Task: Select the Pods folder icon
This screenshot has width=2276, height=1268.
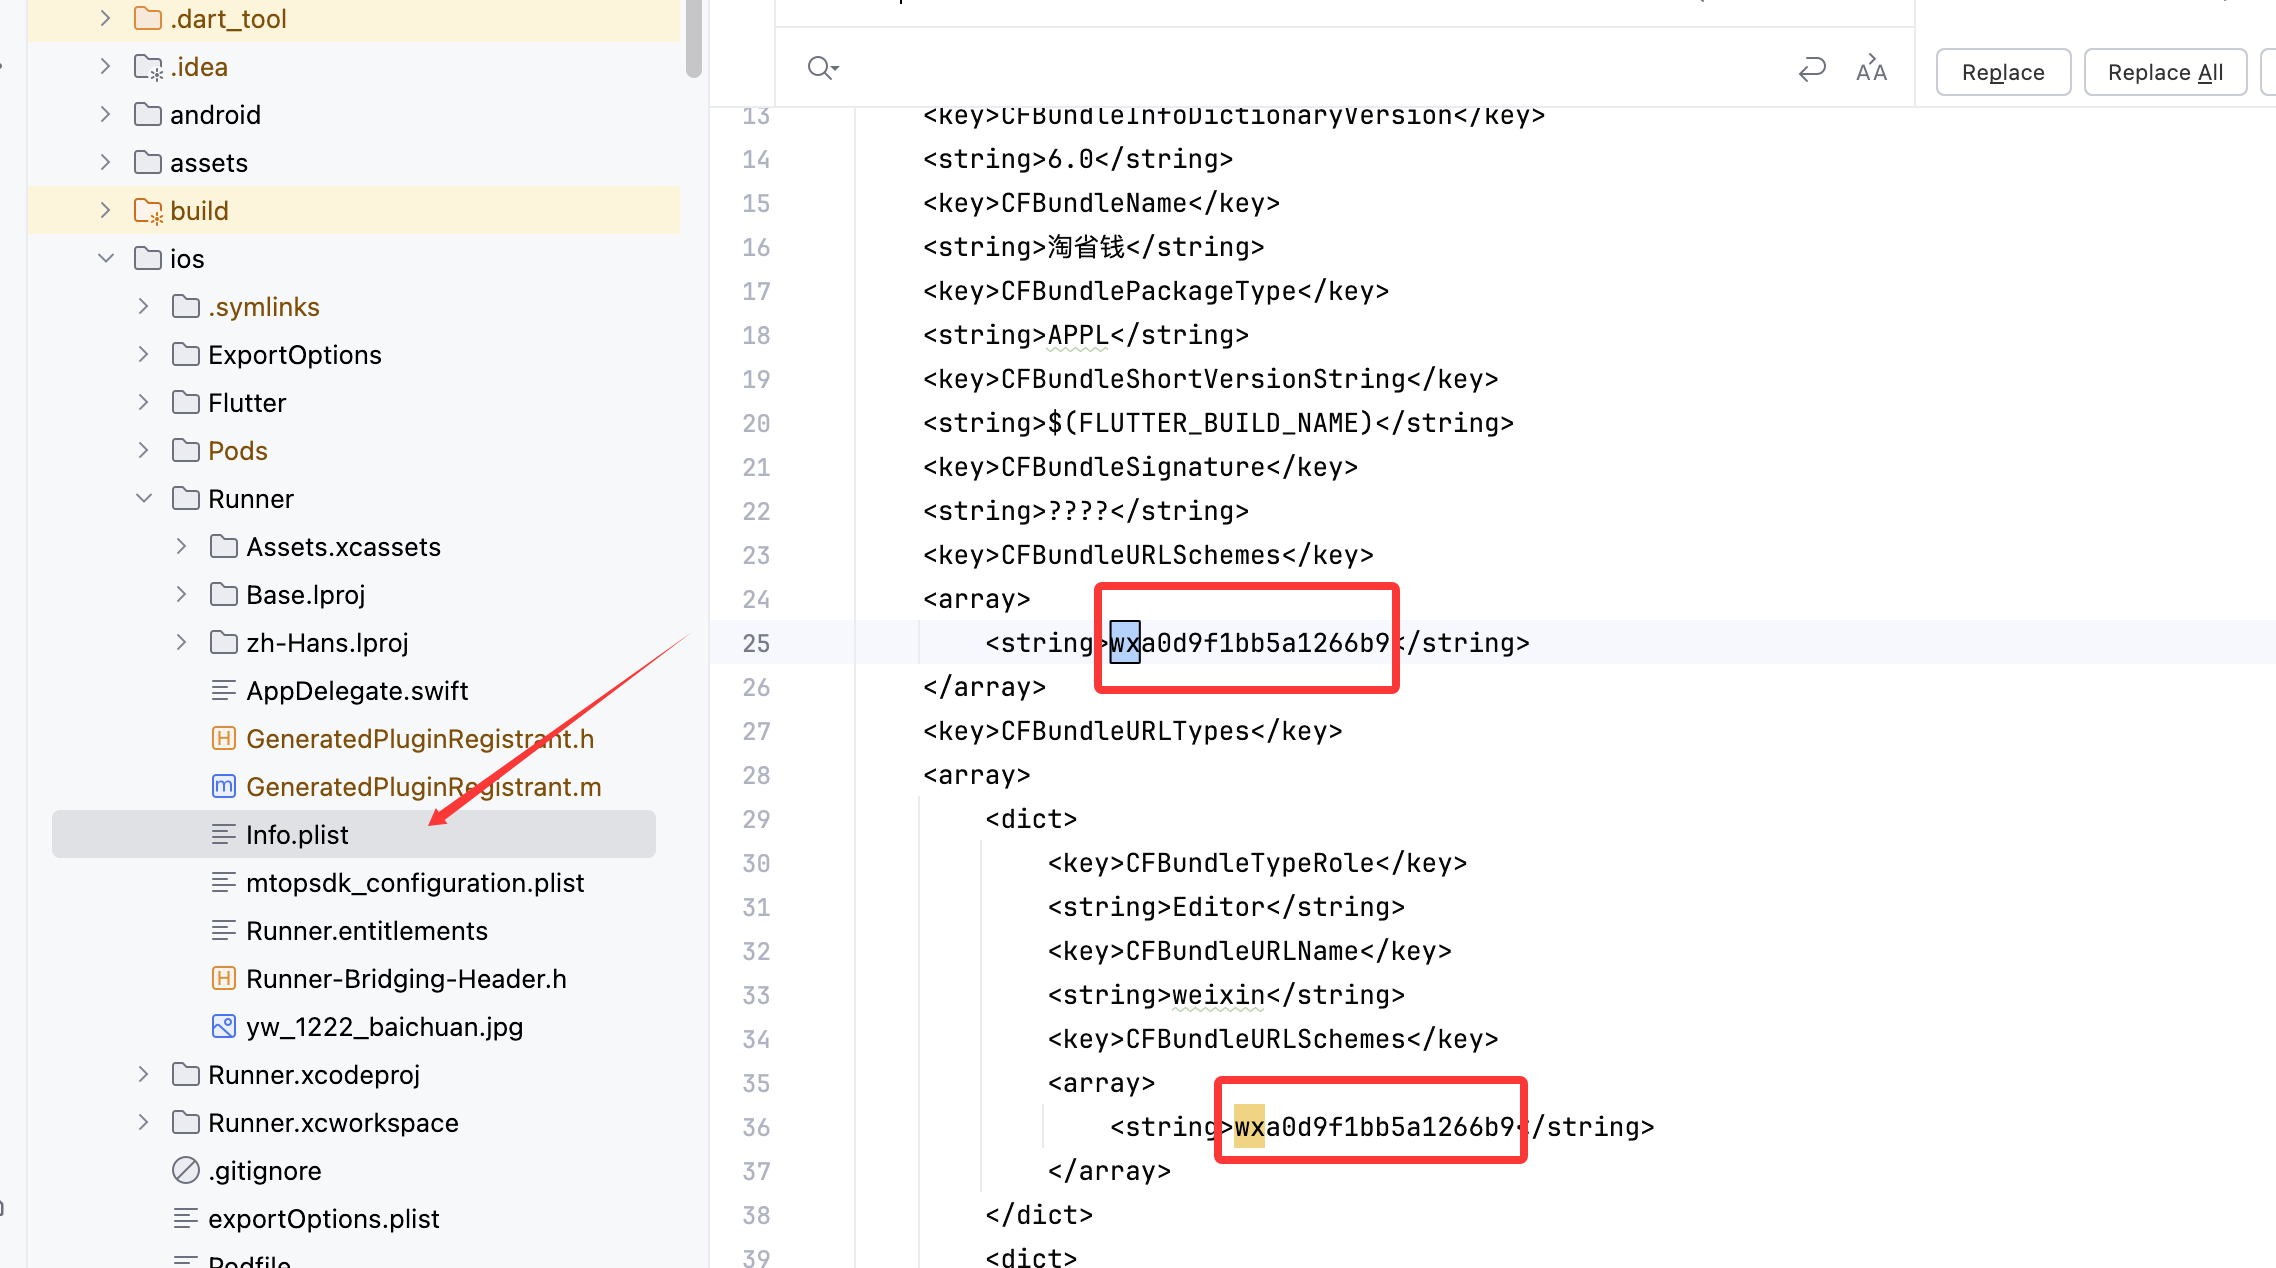Action: coord(186,450)
